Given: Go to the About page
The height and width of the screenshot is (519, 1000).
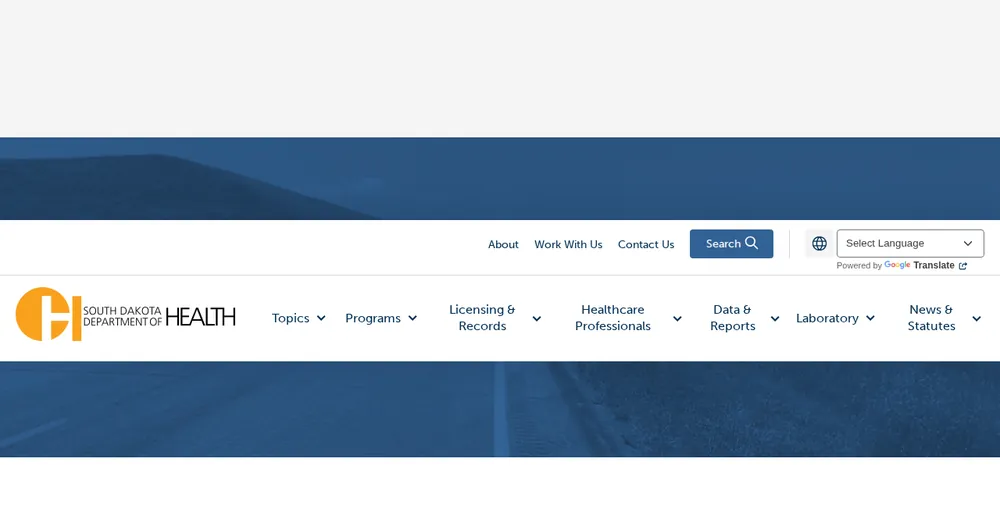Looking at the screenshot, I should (503, 244).
